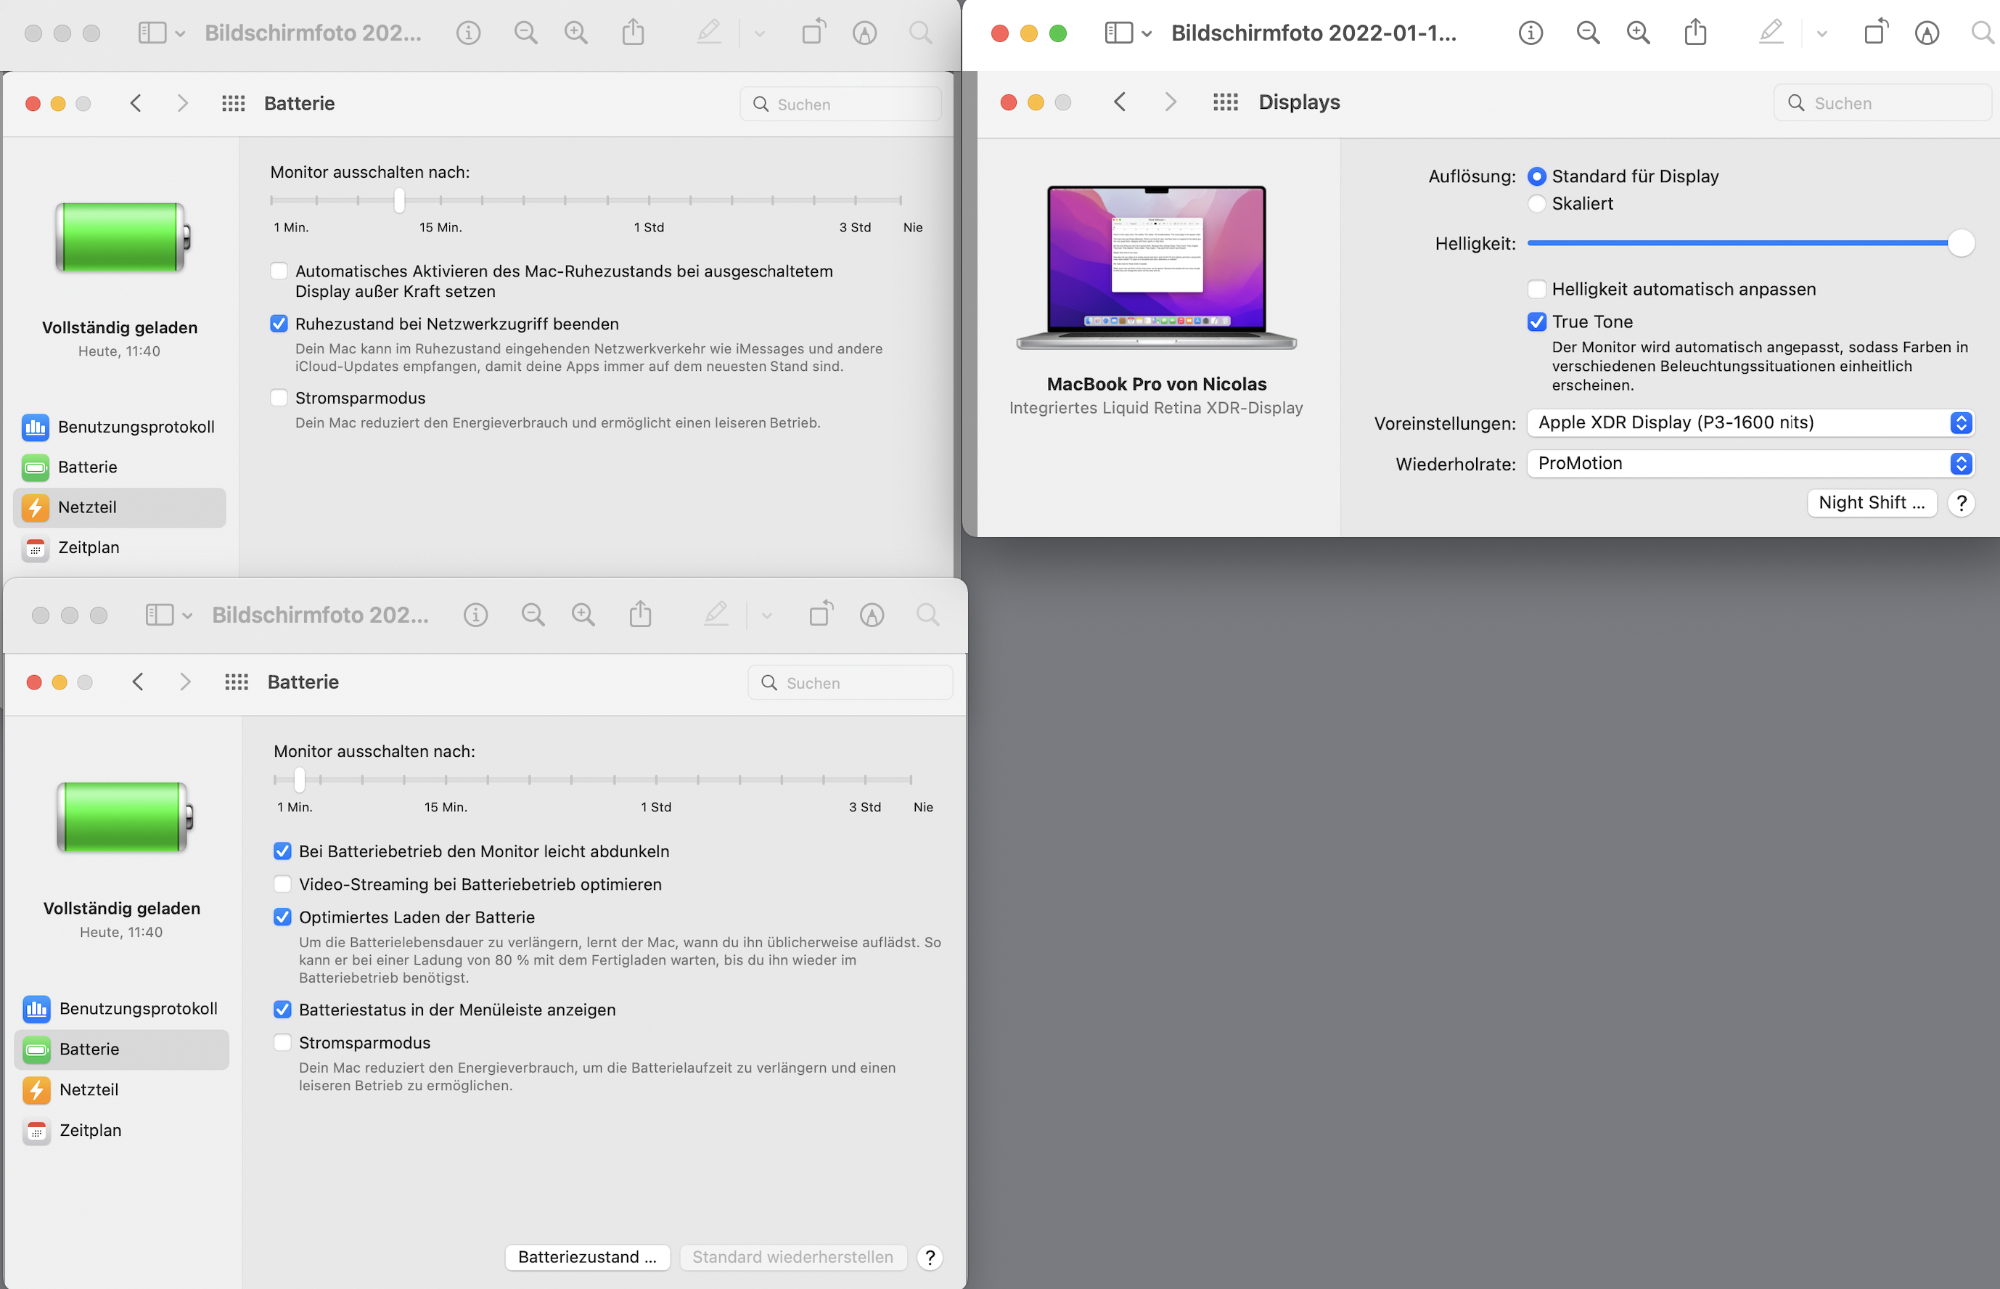
Task: Click rotate icon in the top-right Preview toolbar
Action: click(1875, 33)
